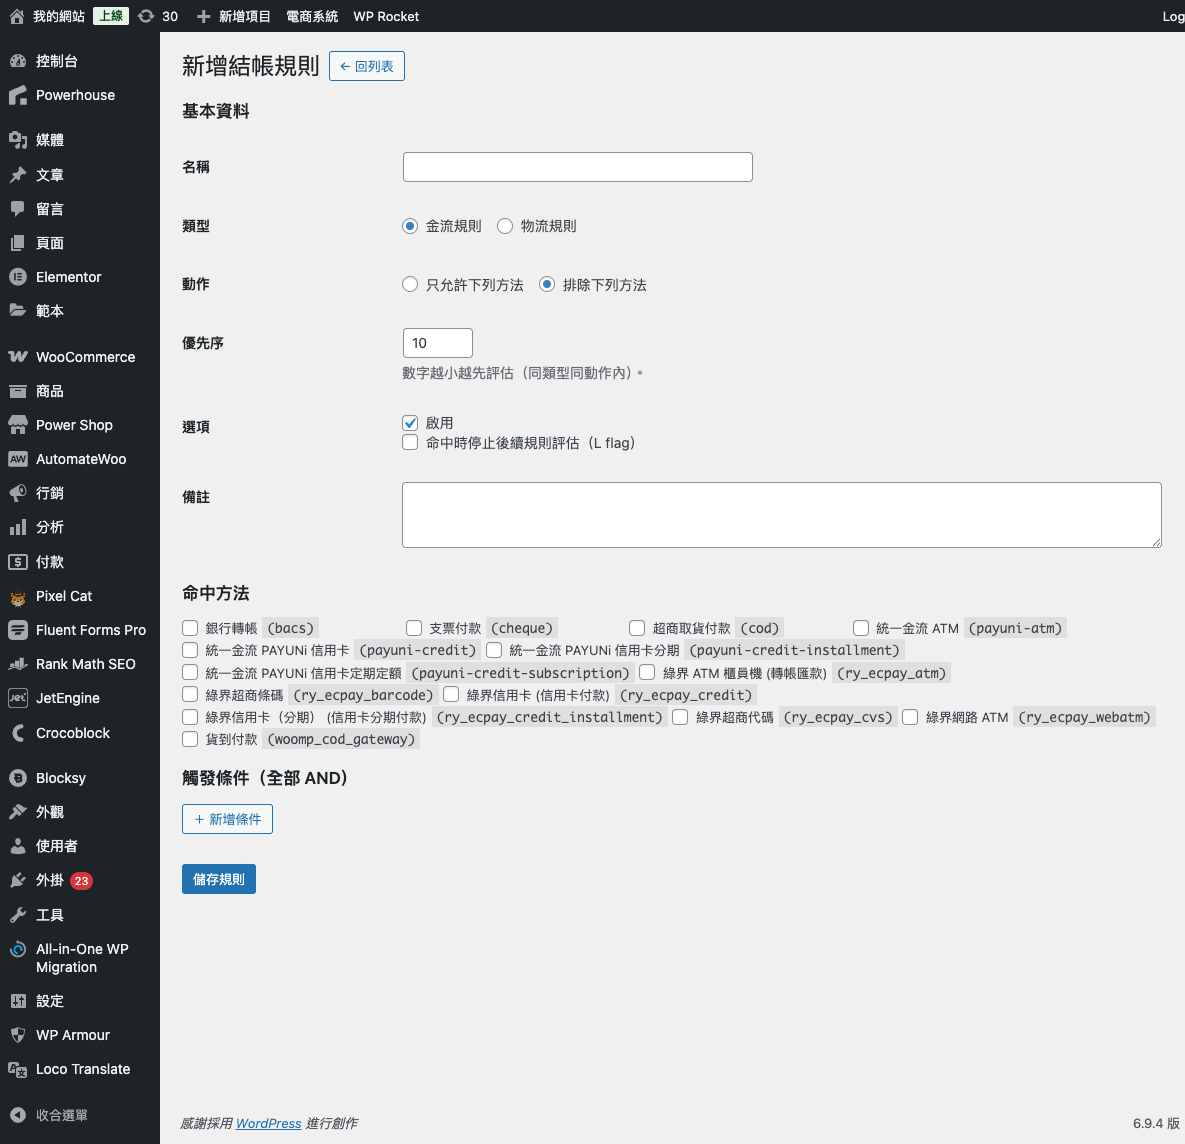This screenshot has width=1185, height=1144.
Task: Check the 銀行轉帳 (bacs) method
Action: pos(190,628)
